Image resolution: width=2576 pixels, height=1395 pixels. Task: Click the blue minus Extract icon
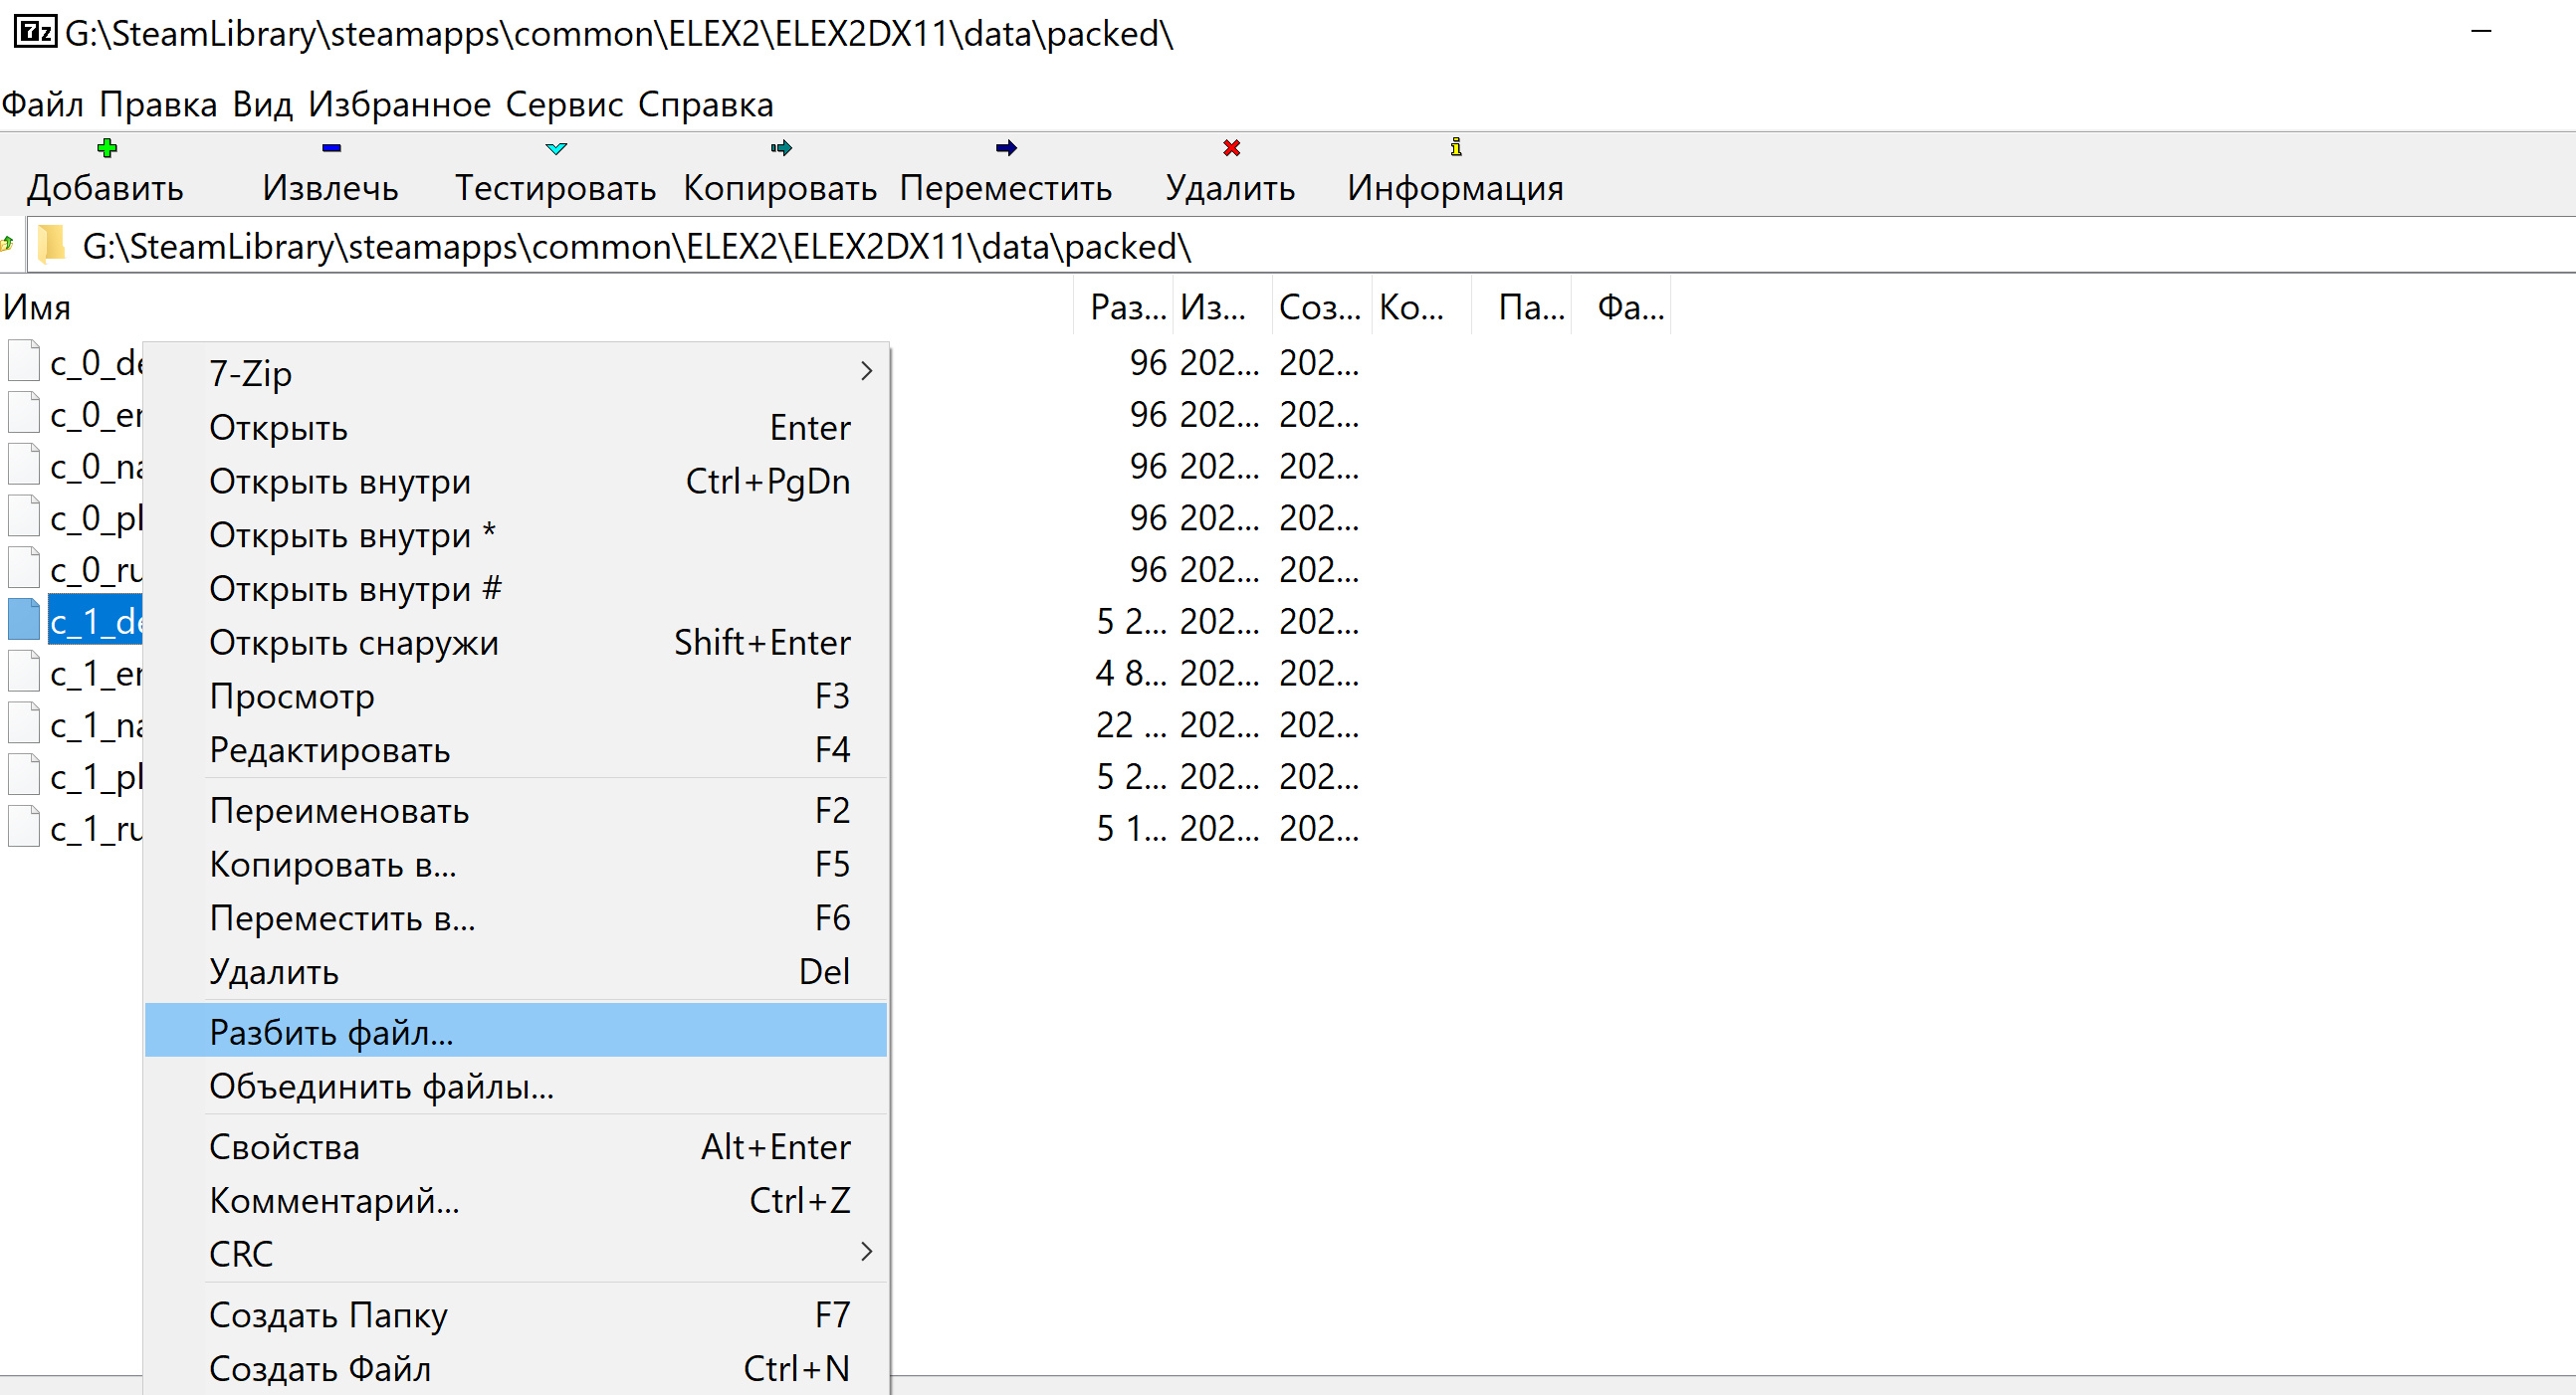[x=331, y=148]
